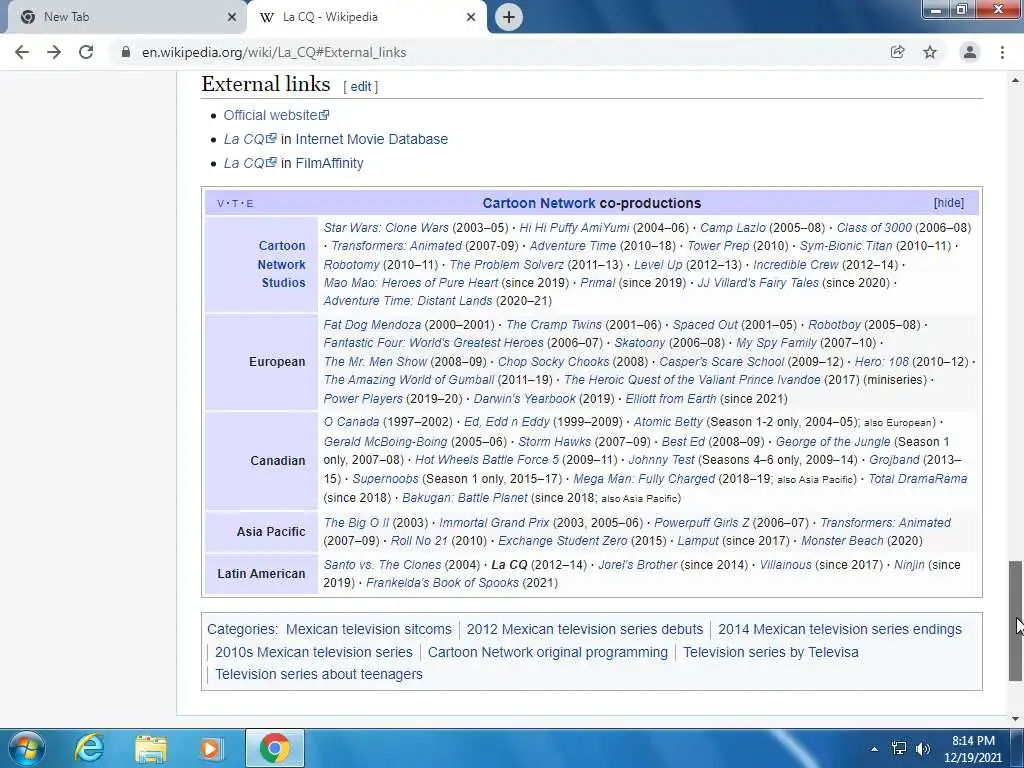This screenshot has height=768, width=1024.
Task: Open Bakugan: Battle Planet link
Action: (465, 498)
